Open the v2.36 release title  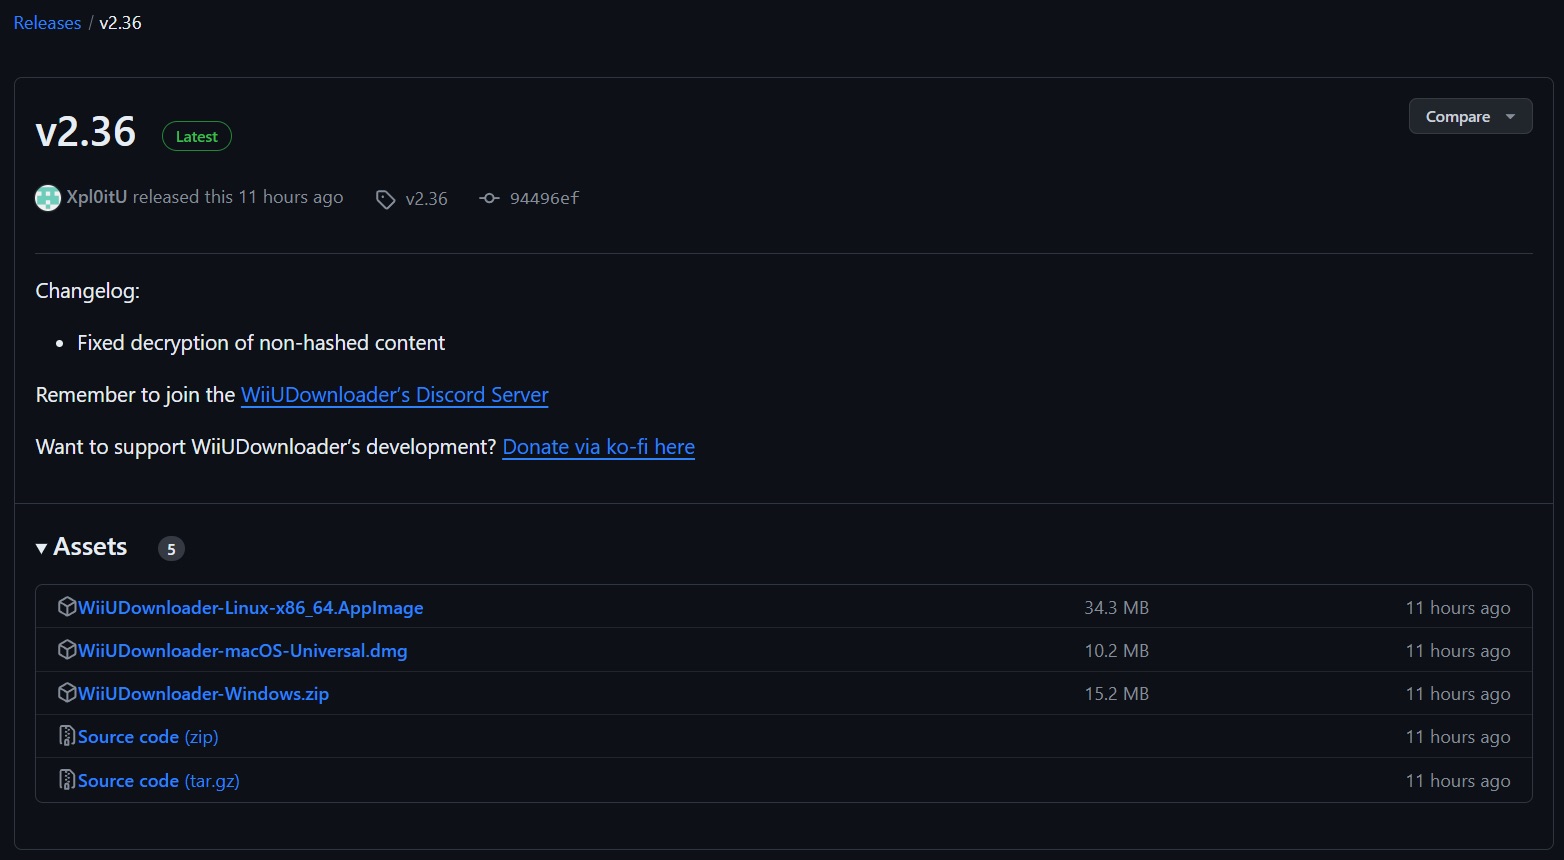point(86,132)
